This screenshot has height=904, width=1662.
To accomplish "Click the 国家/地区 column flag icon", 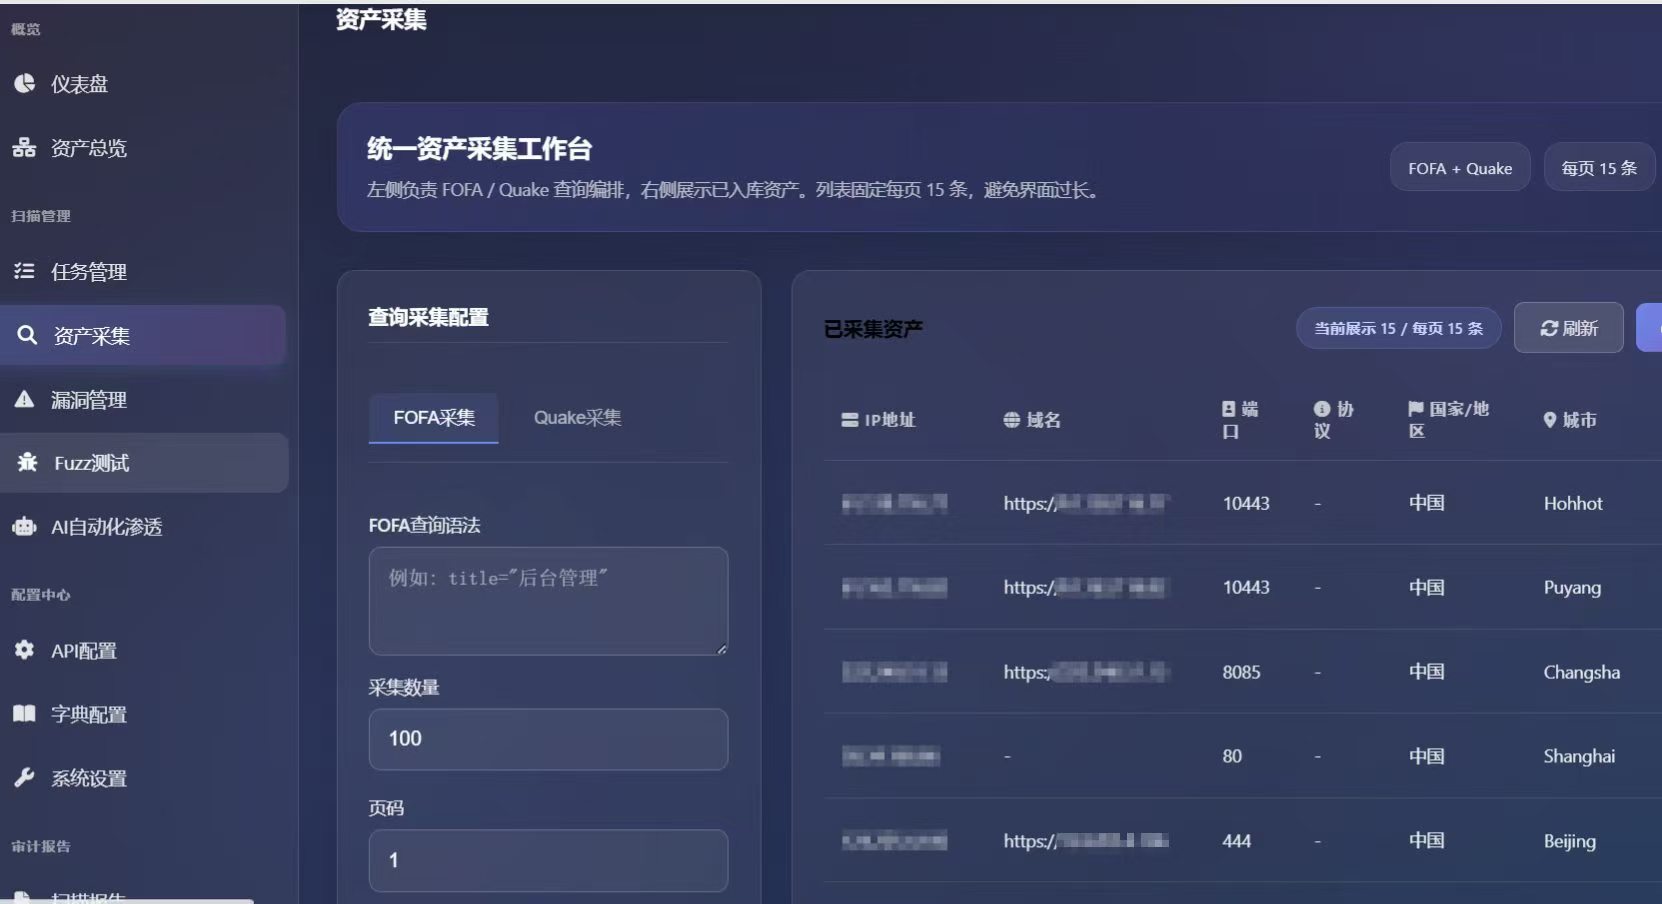I will pos(1416,409).
